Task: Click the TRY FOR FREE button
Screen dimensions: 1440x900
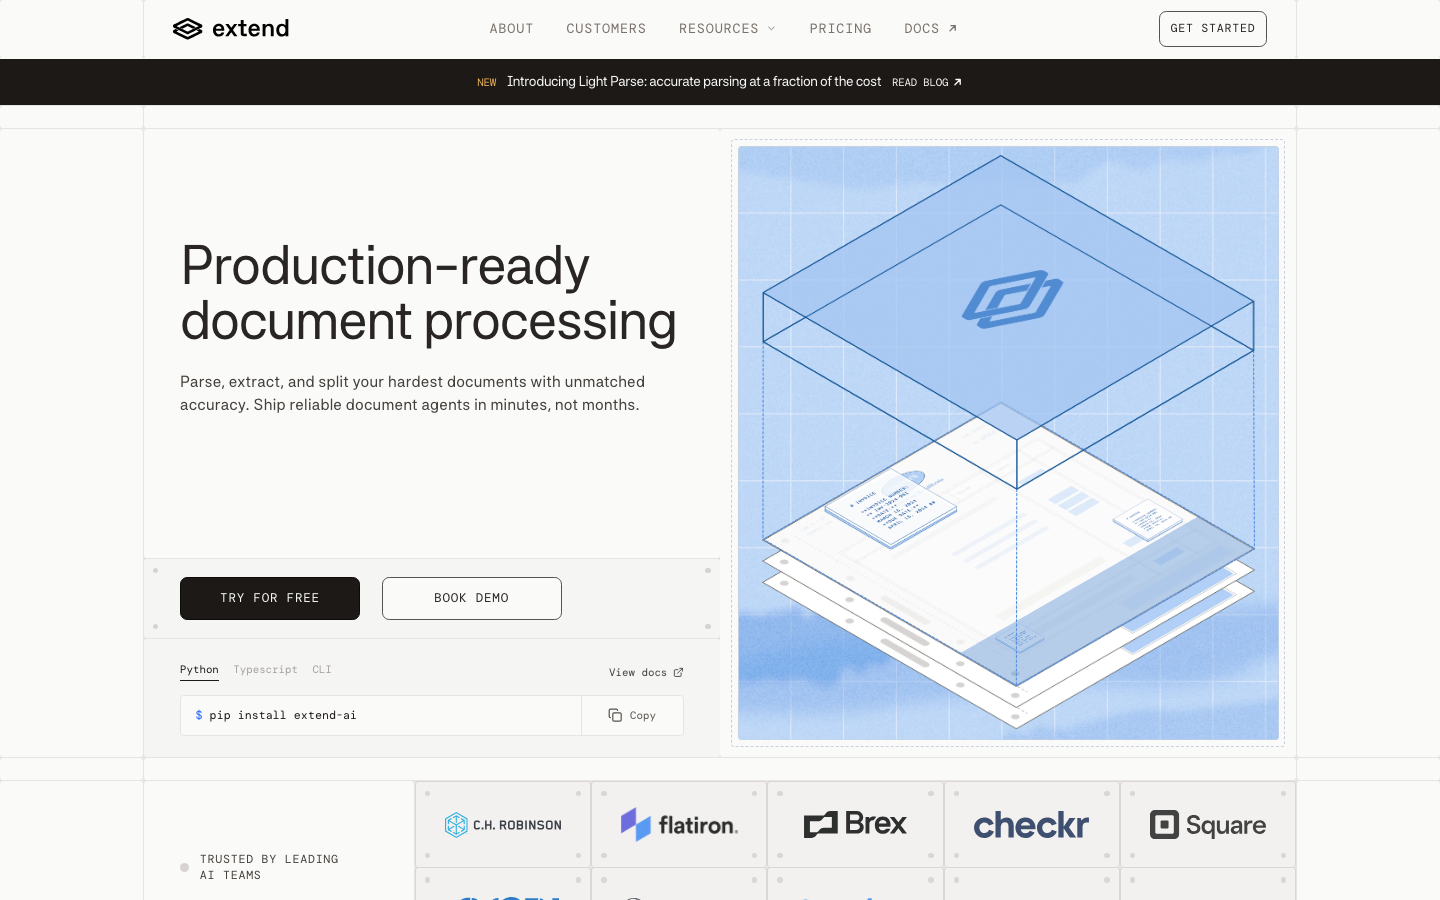Action: pyautogui.click(x=270, y=598)
